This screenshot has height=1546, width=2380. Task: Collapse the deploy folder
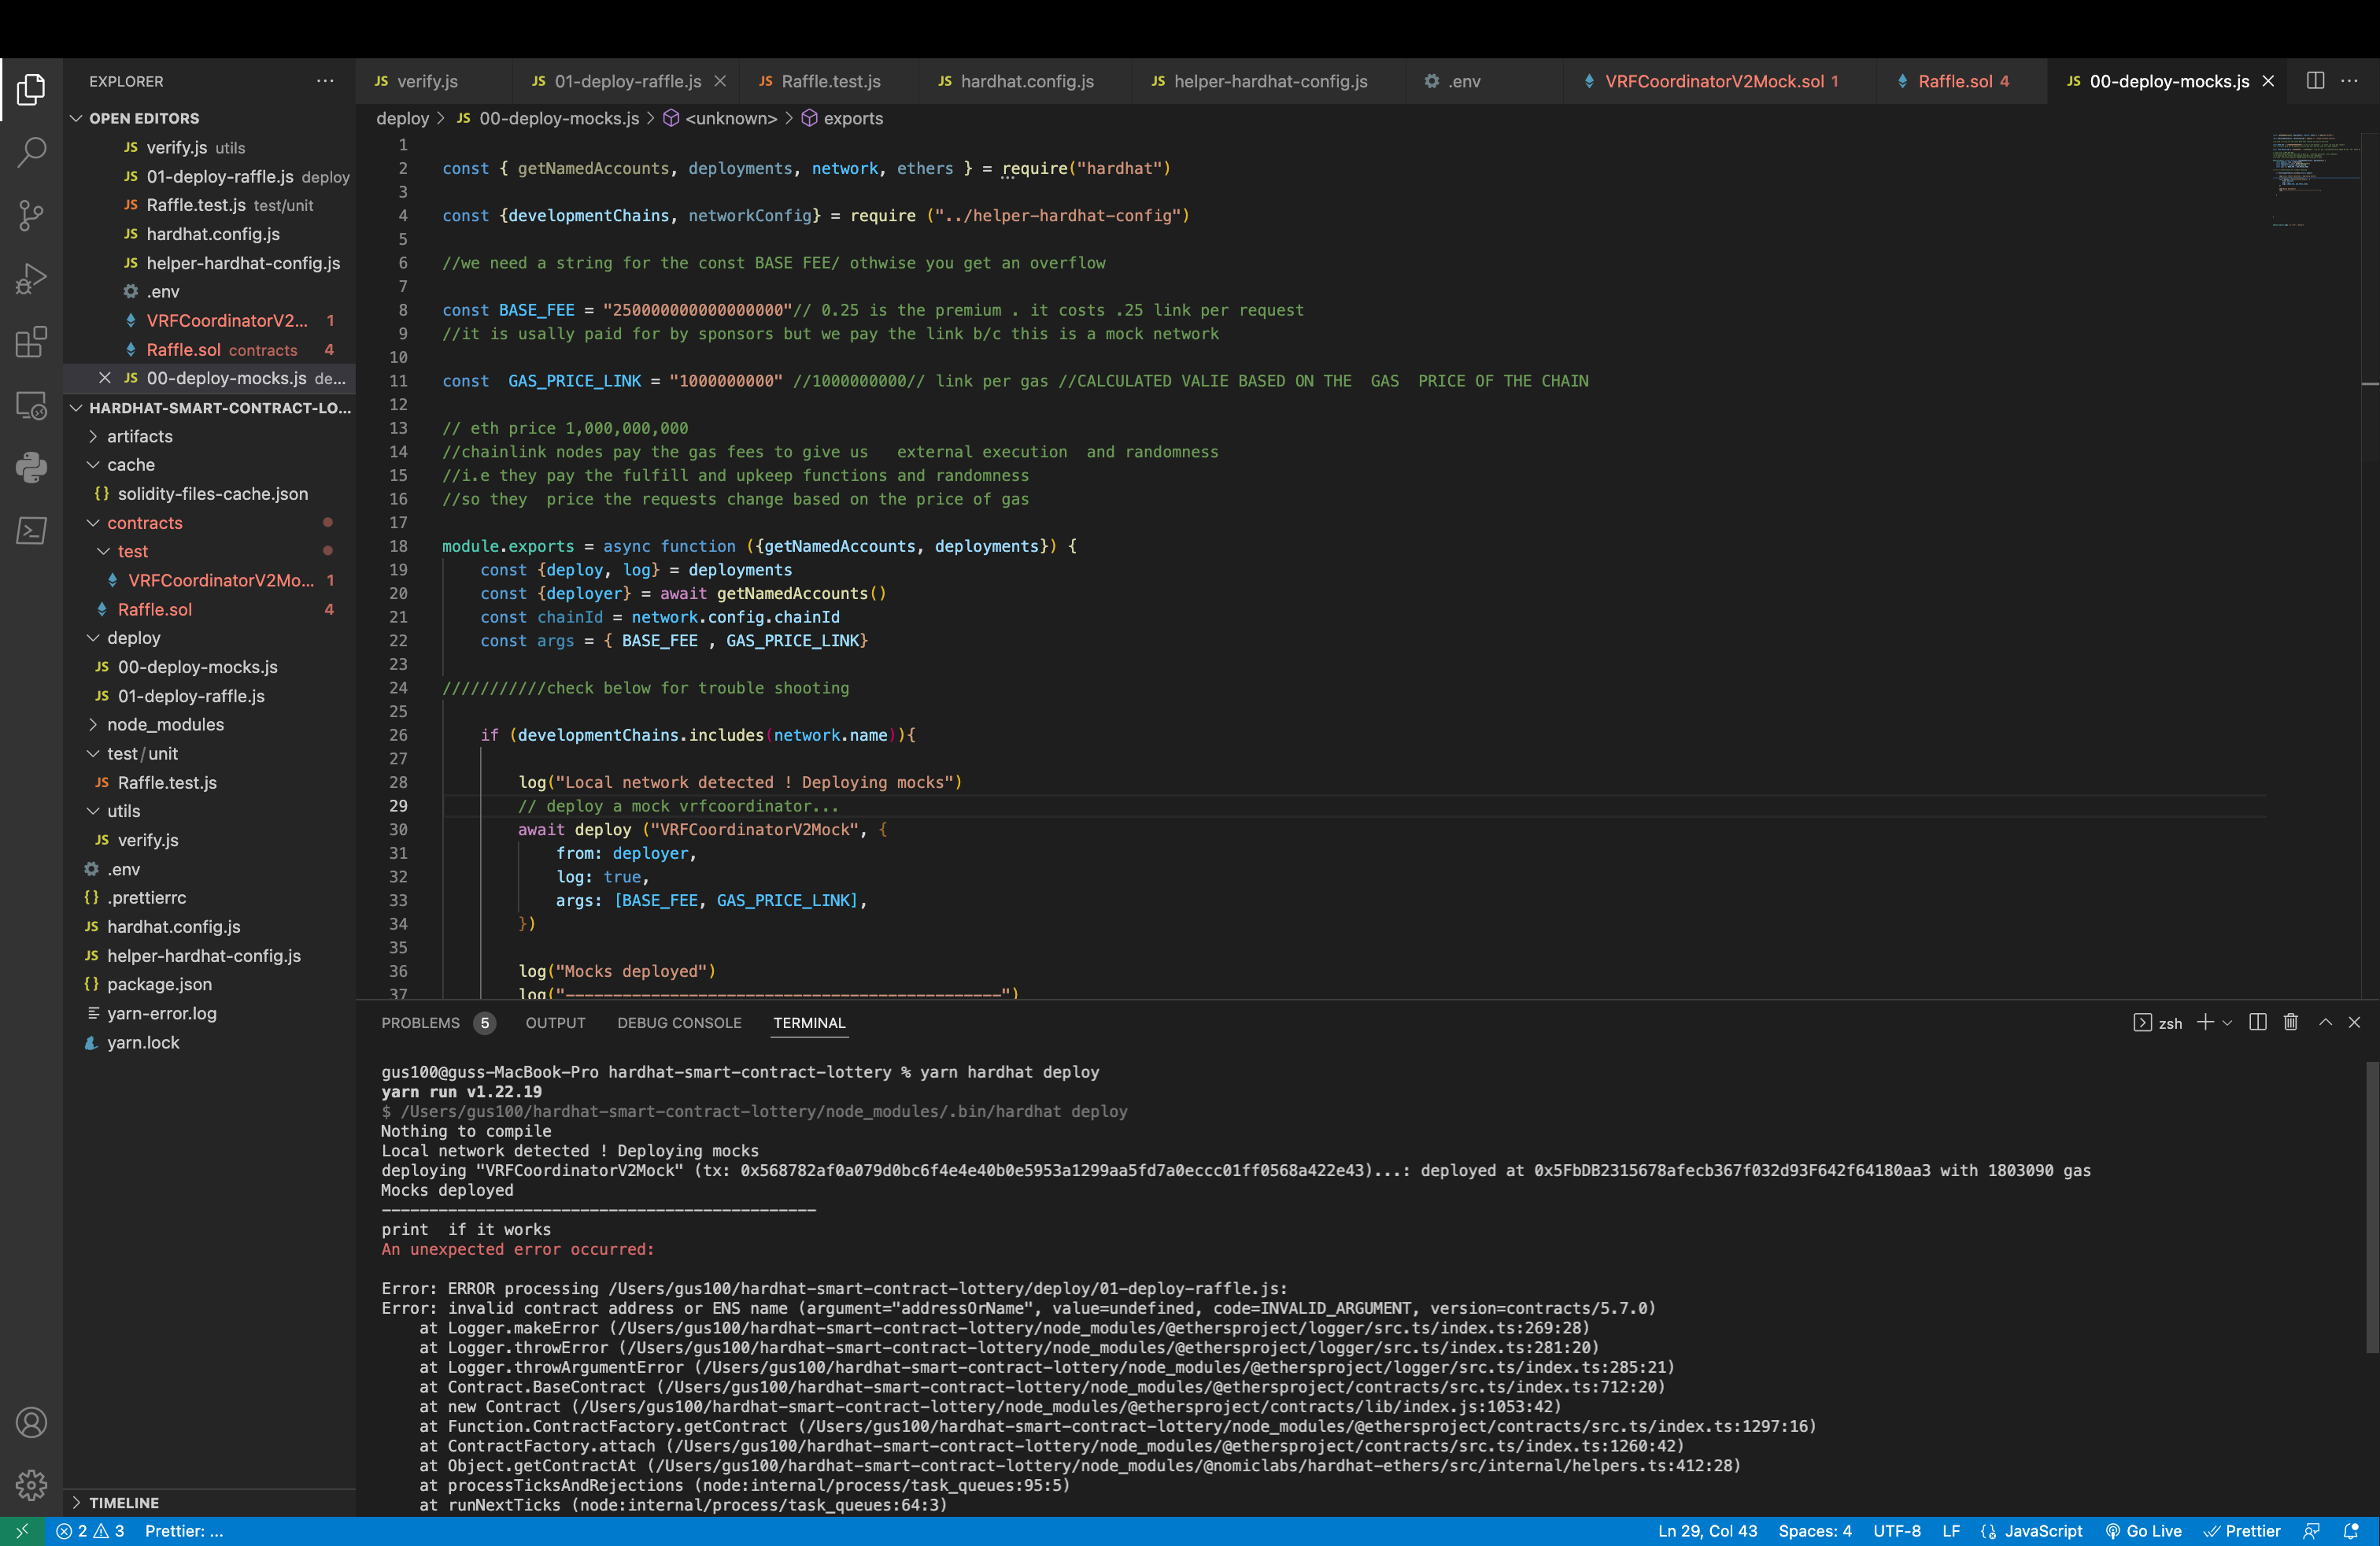(210, 638)
